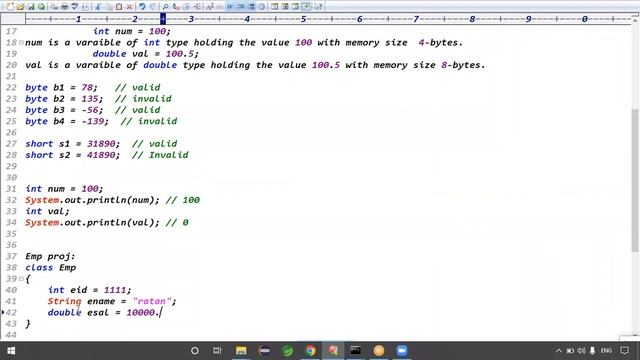Open Google Chrome from taskbar
Image resolution: width=640 pixels, height=360 pixels.
click(x=310, y=351)
